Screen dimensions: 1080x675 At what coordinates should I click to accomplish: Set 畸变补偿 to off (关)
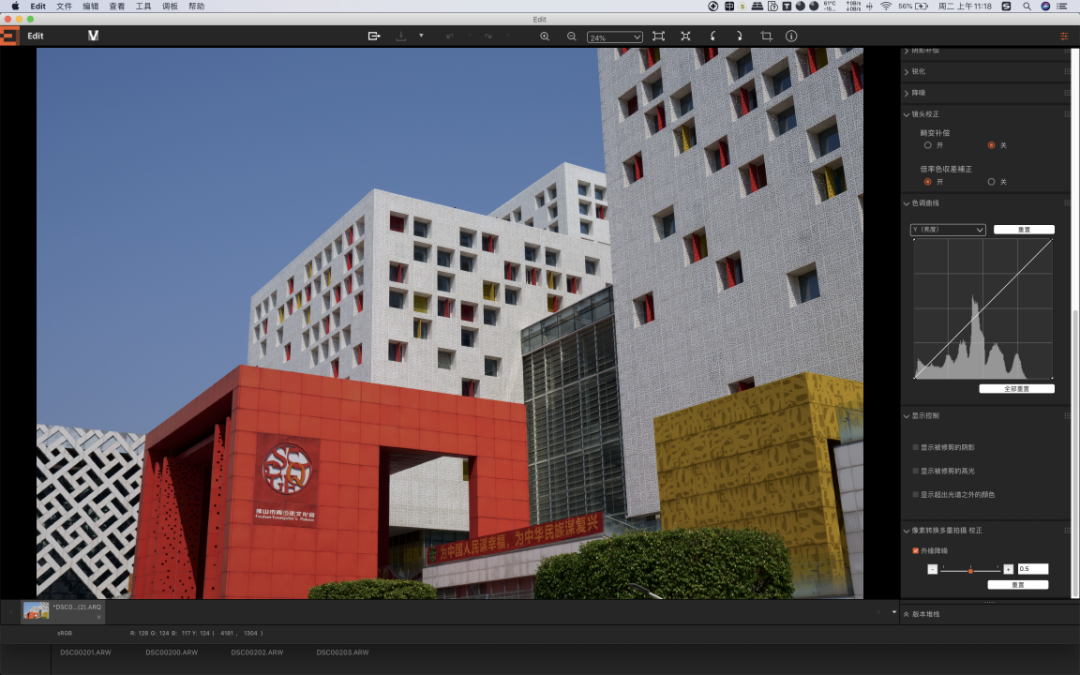tap(991, 145)
